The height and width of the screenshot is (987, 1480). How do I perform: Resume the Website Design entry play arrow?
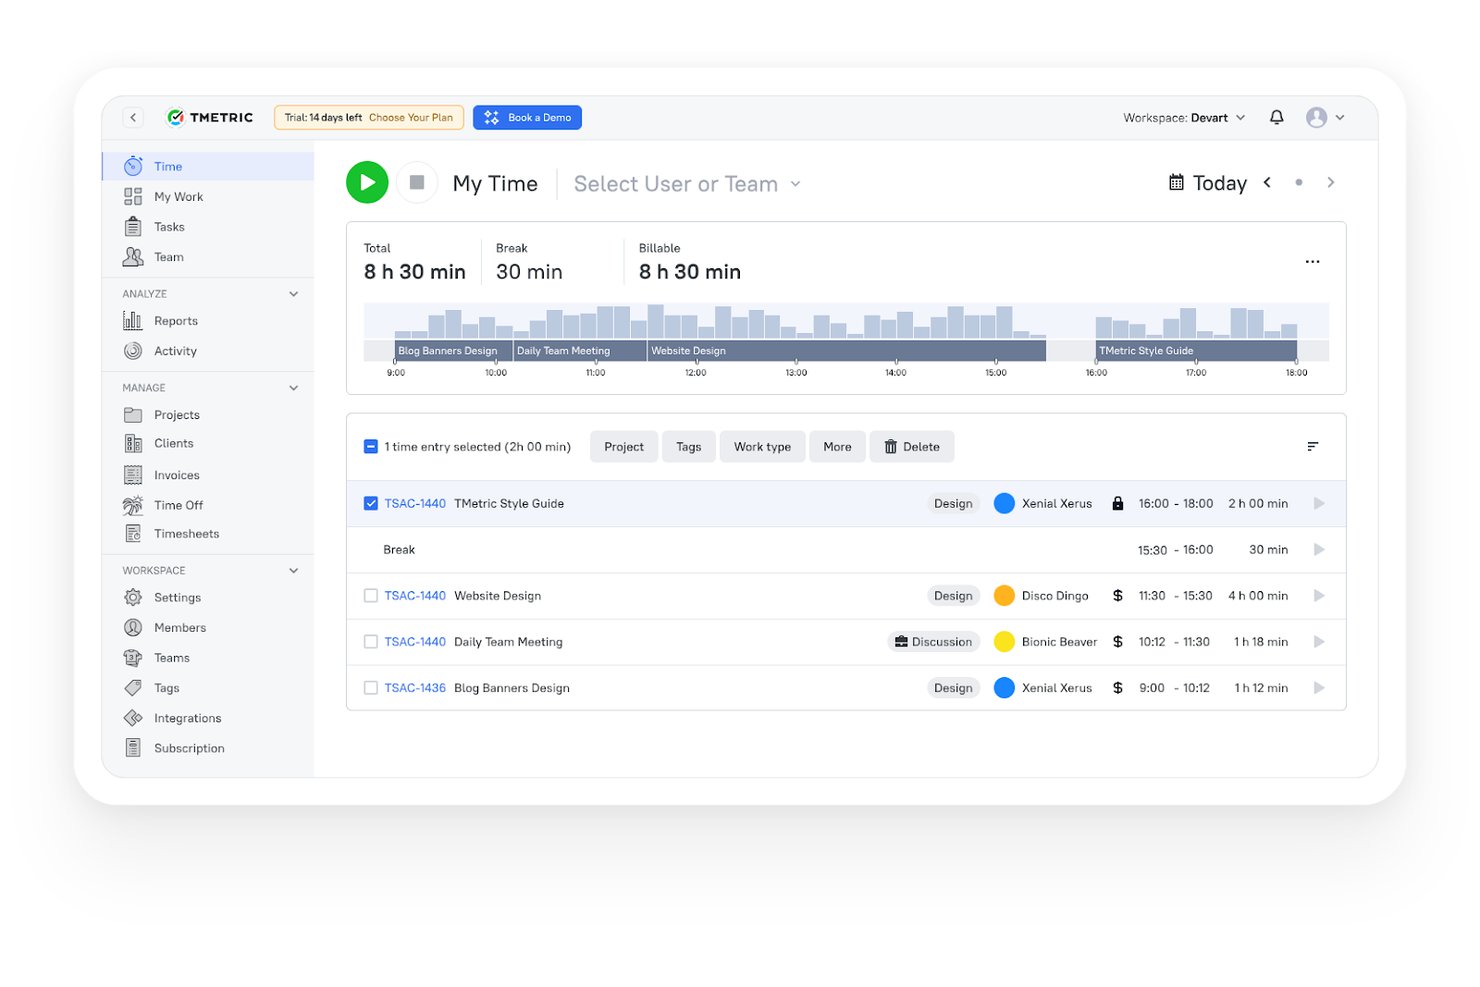pyautogui.click(x=1319, y=596)
